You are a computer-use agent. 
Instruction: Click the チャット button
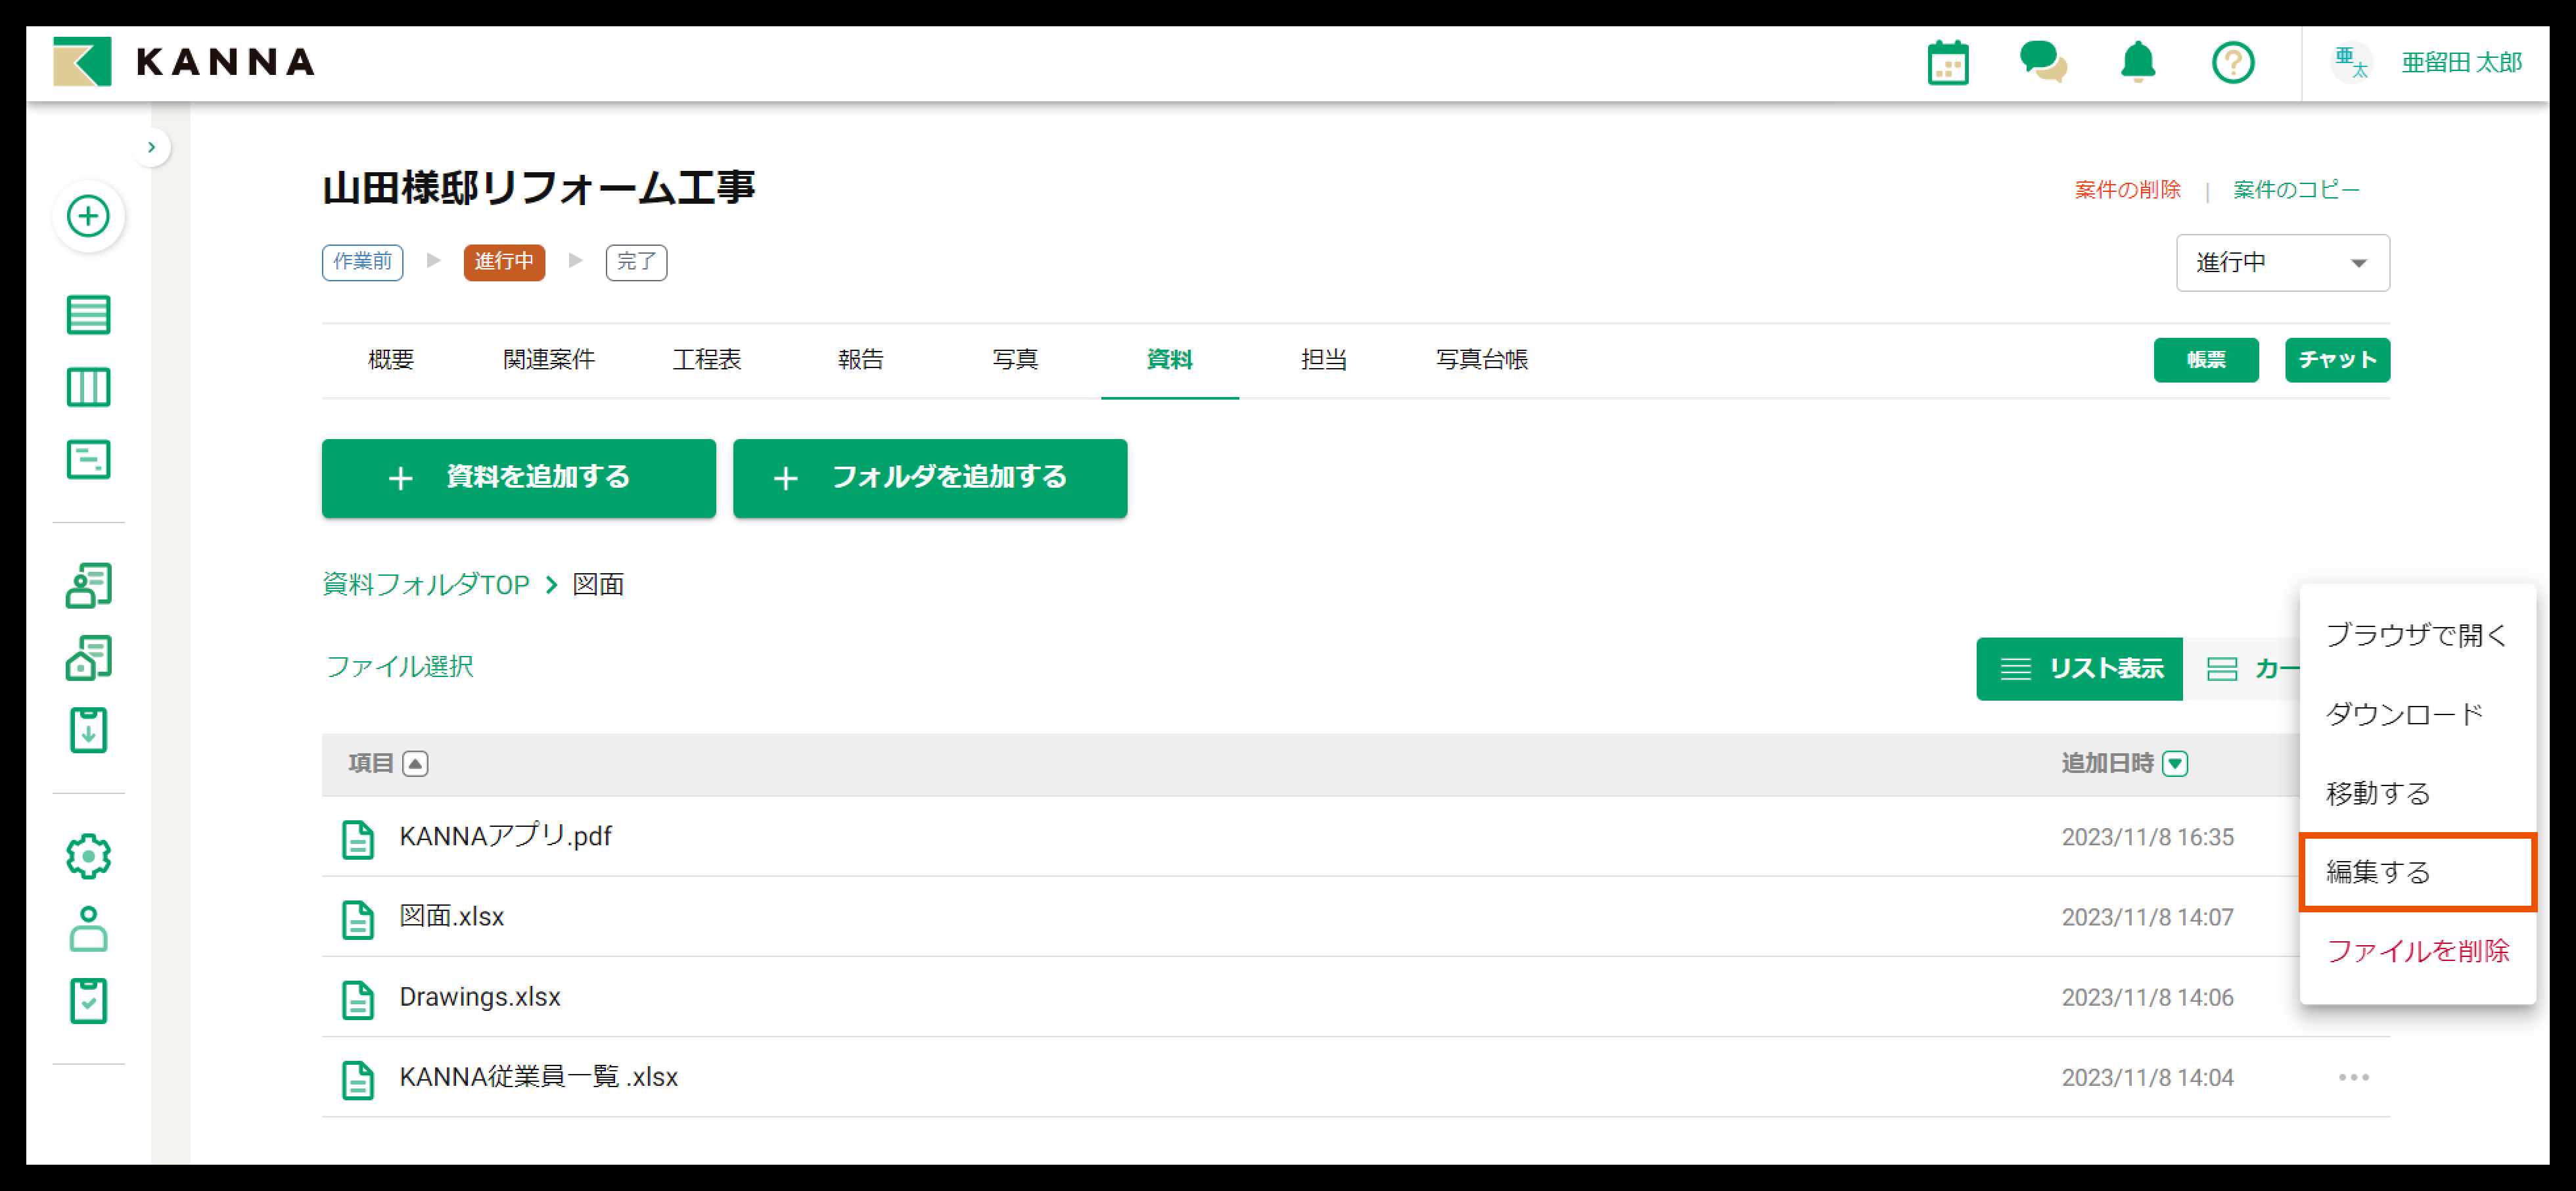tap(2337, 360)
